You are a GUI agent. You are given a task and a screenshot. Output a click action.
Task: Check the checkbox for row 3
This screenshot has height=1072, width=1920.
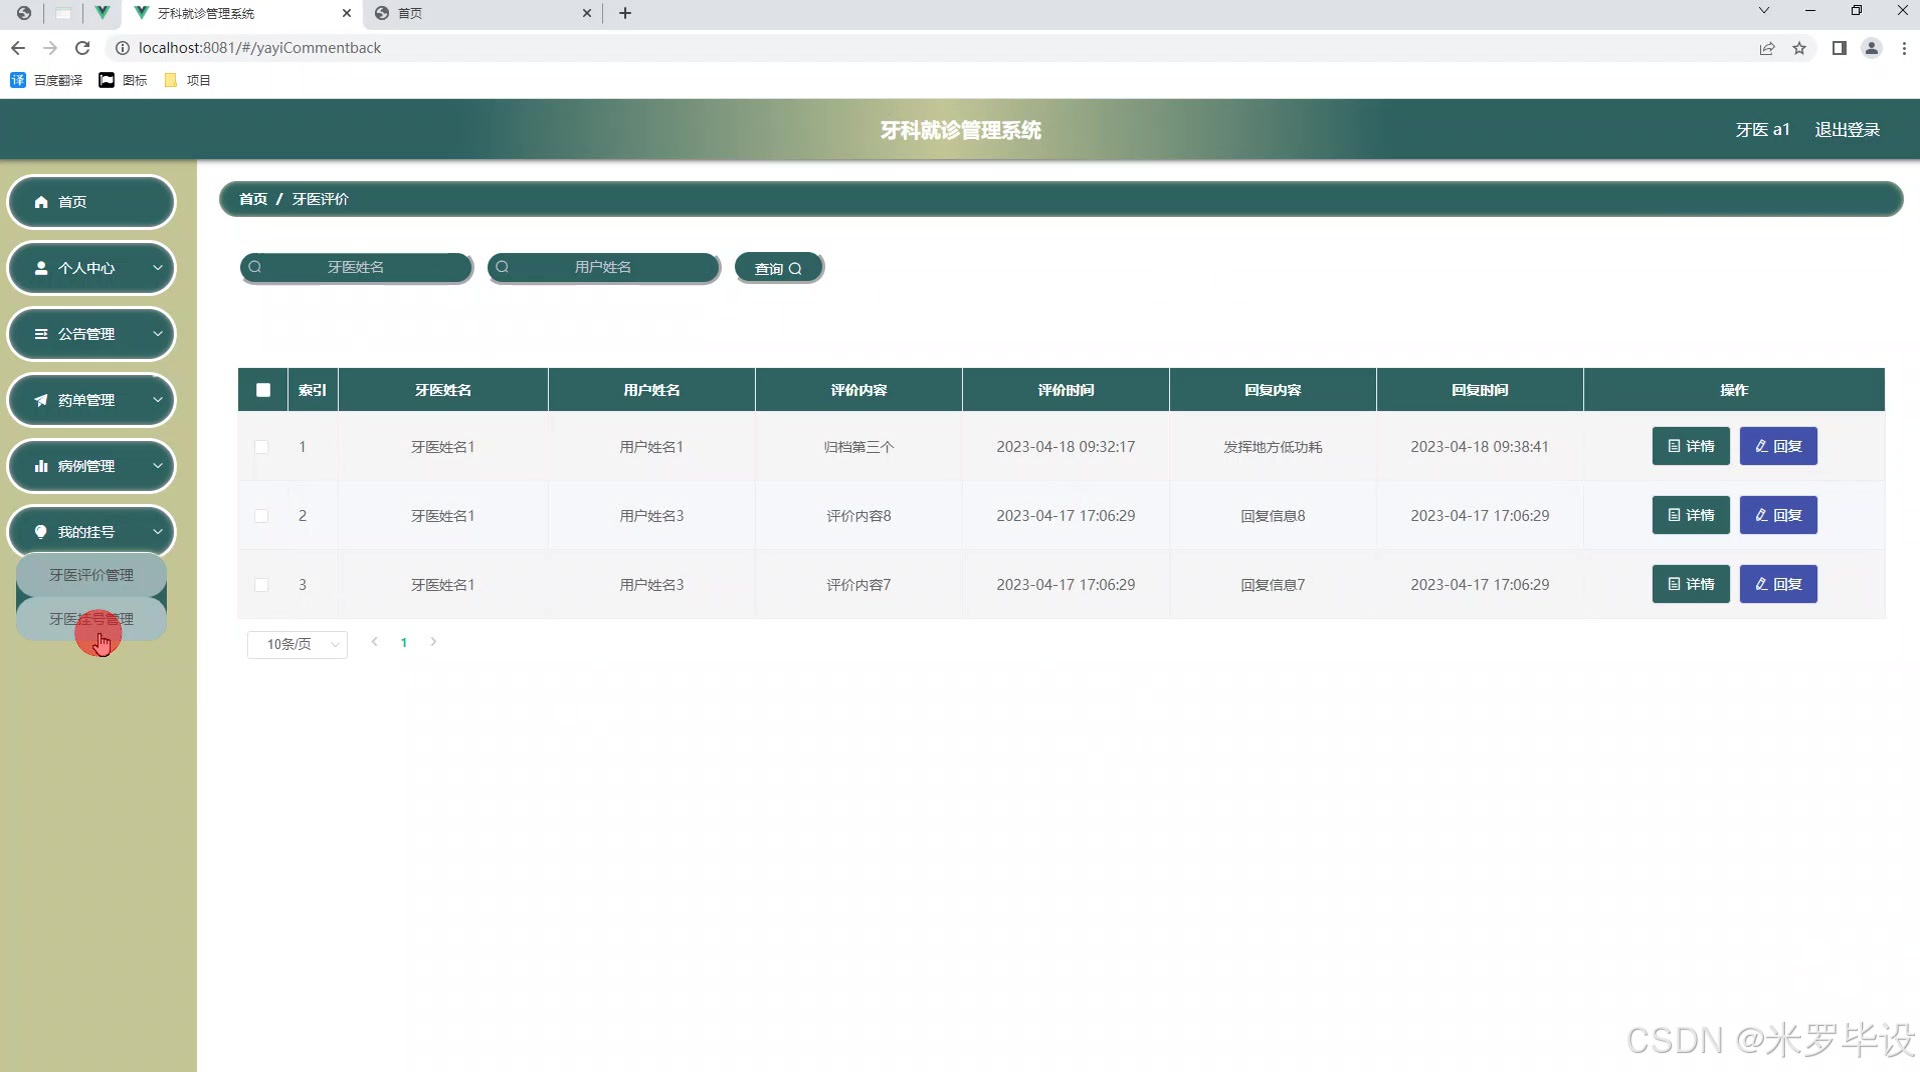tap(261, 585)
